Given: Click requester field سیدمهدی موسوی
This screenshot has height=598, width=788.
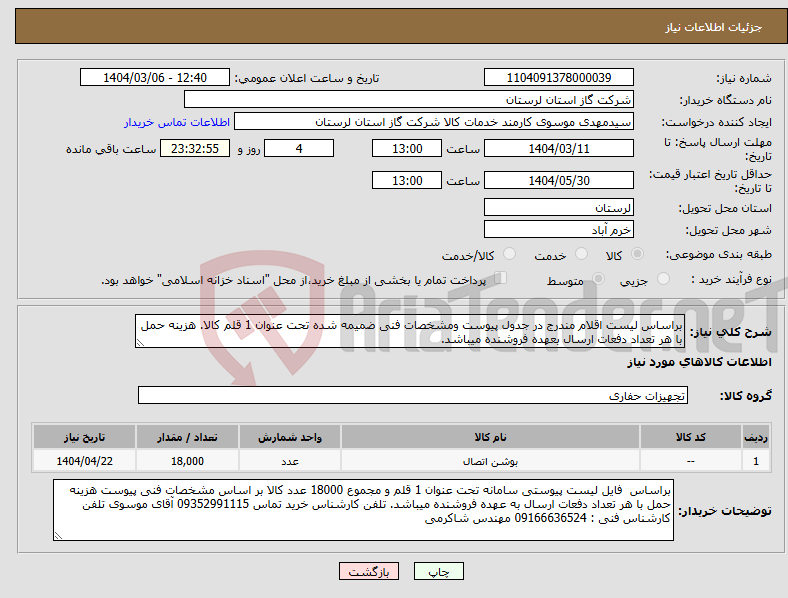Looking at the screenshot, I should click(434, 122).
